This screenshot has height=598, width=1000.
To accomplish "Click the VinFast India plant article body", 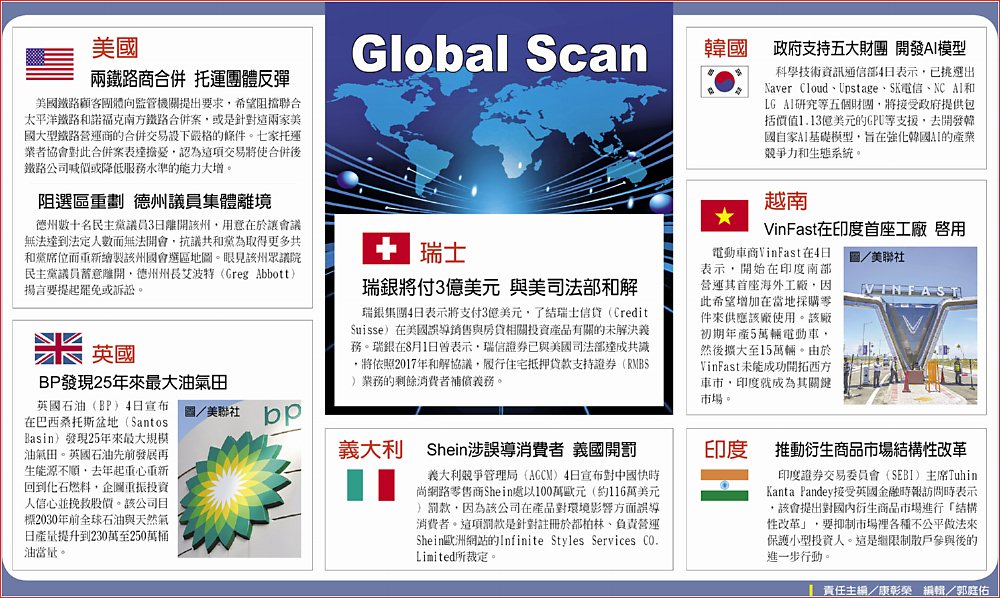I will [x=766, y=326].
